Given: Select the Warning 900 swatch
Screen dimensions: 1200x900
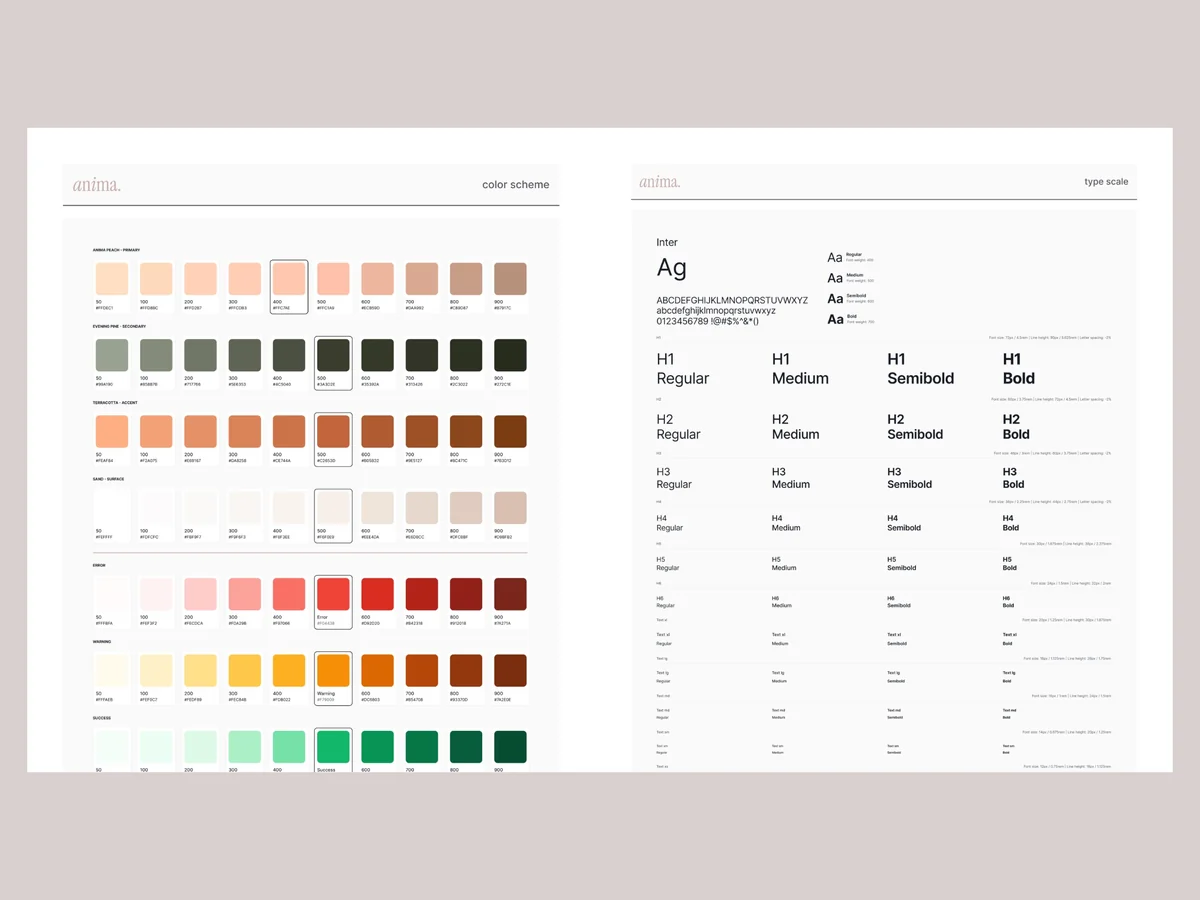Looking at the screenshot, I should point(510,670).
